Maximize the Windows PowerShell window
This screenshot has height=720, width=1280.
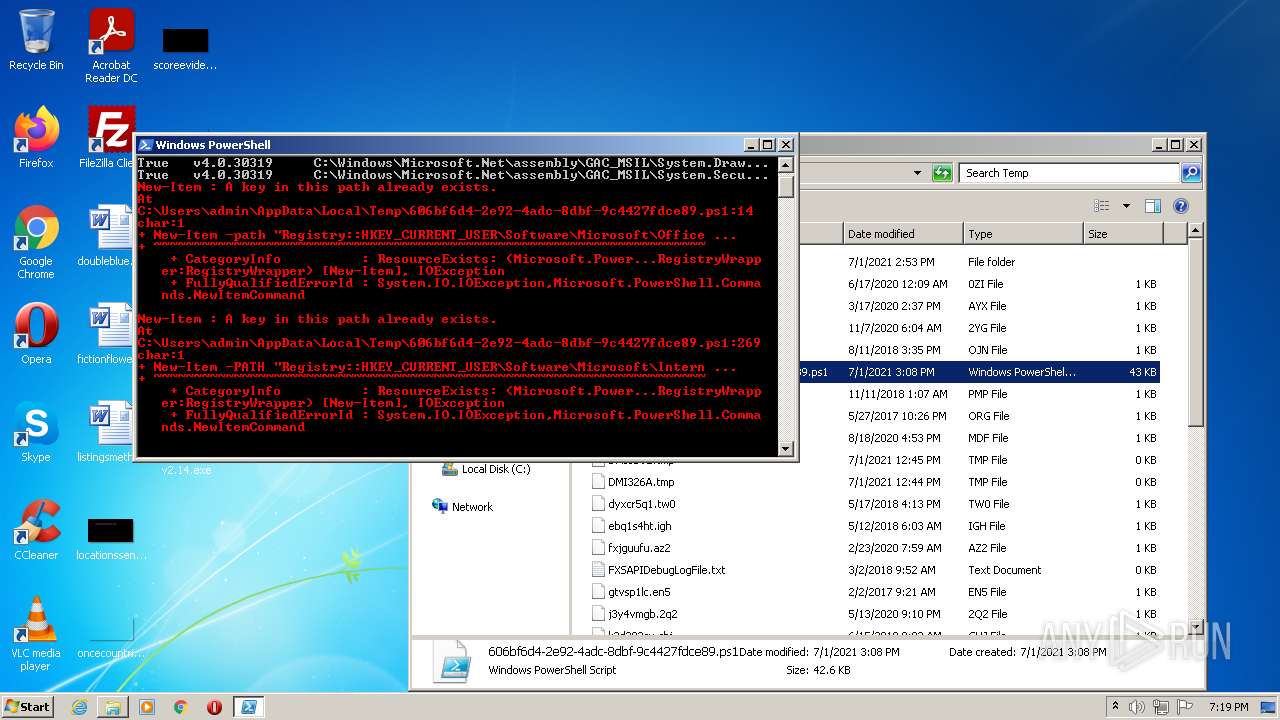767,145
